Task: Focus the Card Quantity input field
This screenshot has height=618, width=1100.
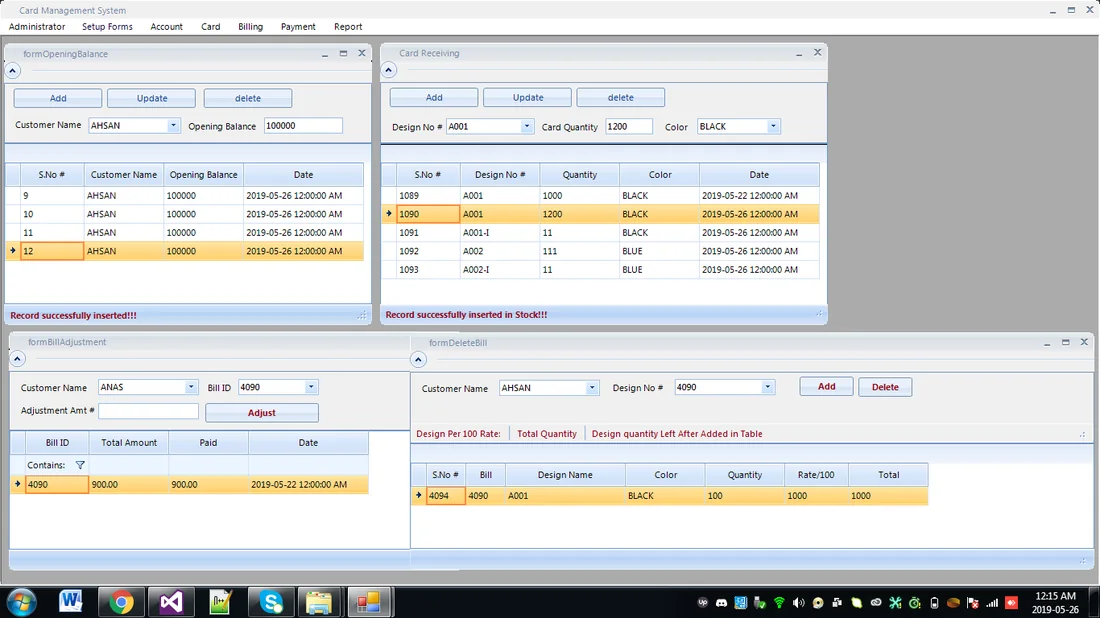Action: [629, 126]
